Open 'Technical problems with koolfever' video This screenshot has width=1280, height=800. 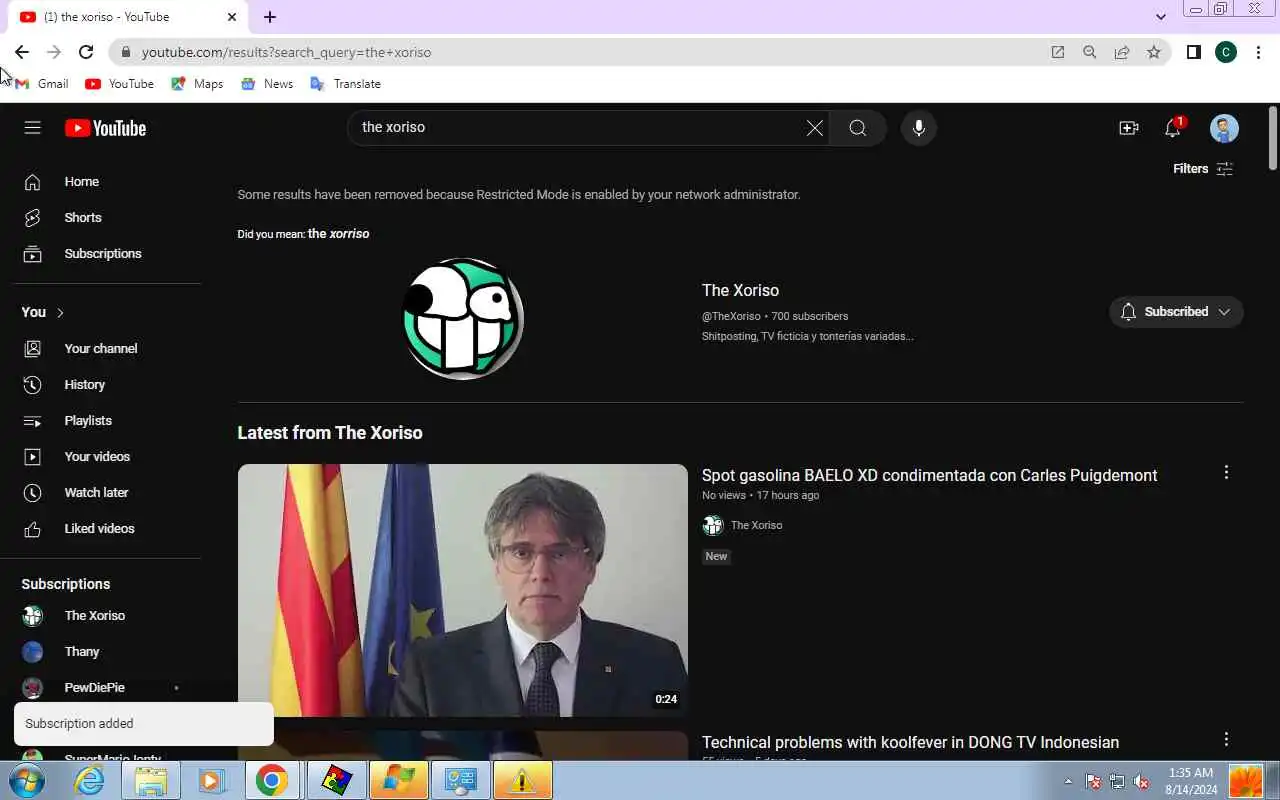(910, 743)
